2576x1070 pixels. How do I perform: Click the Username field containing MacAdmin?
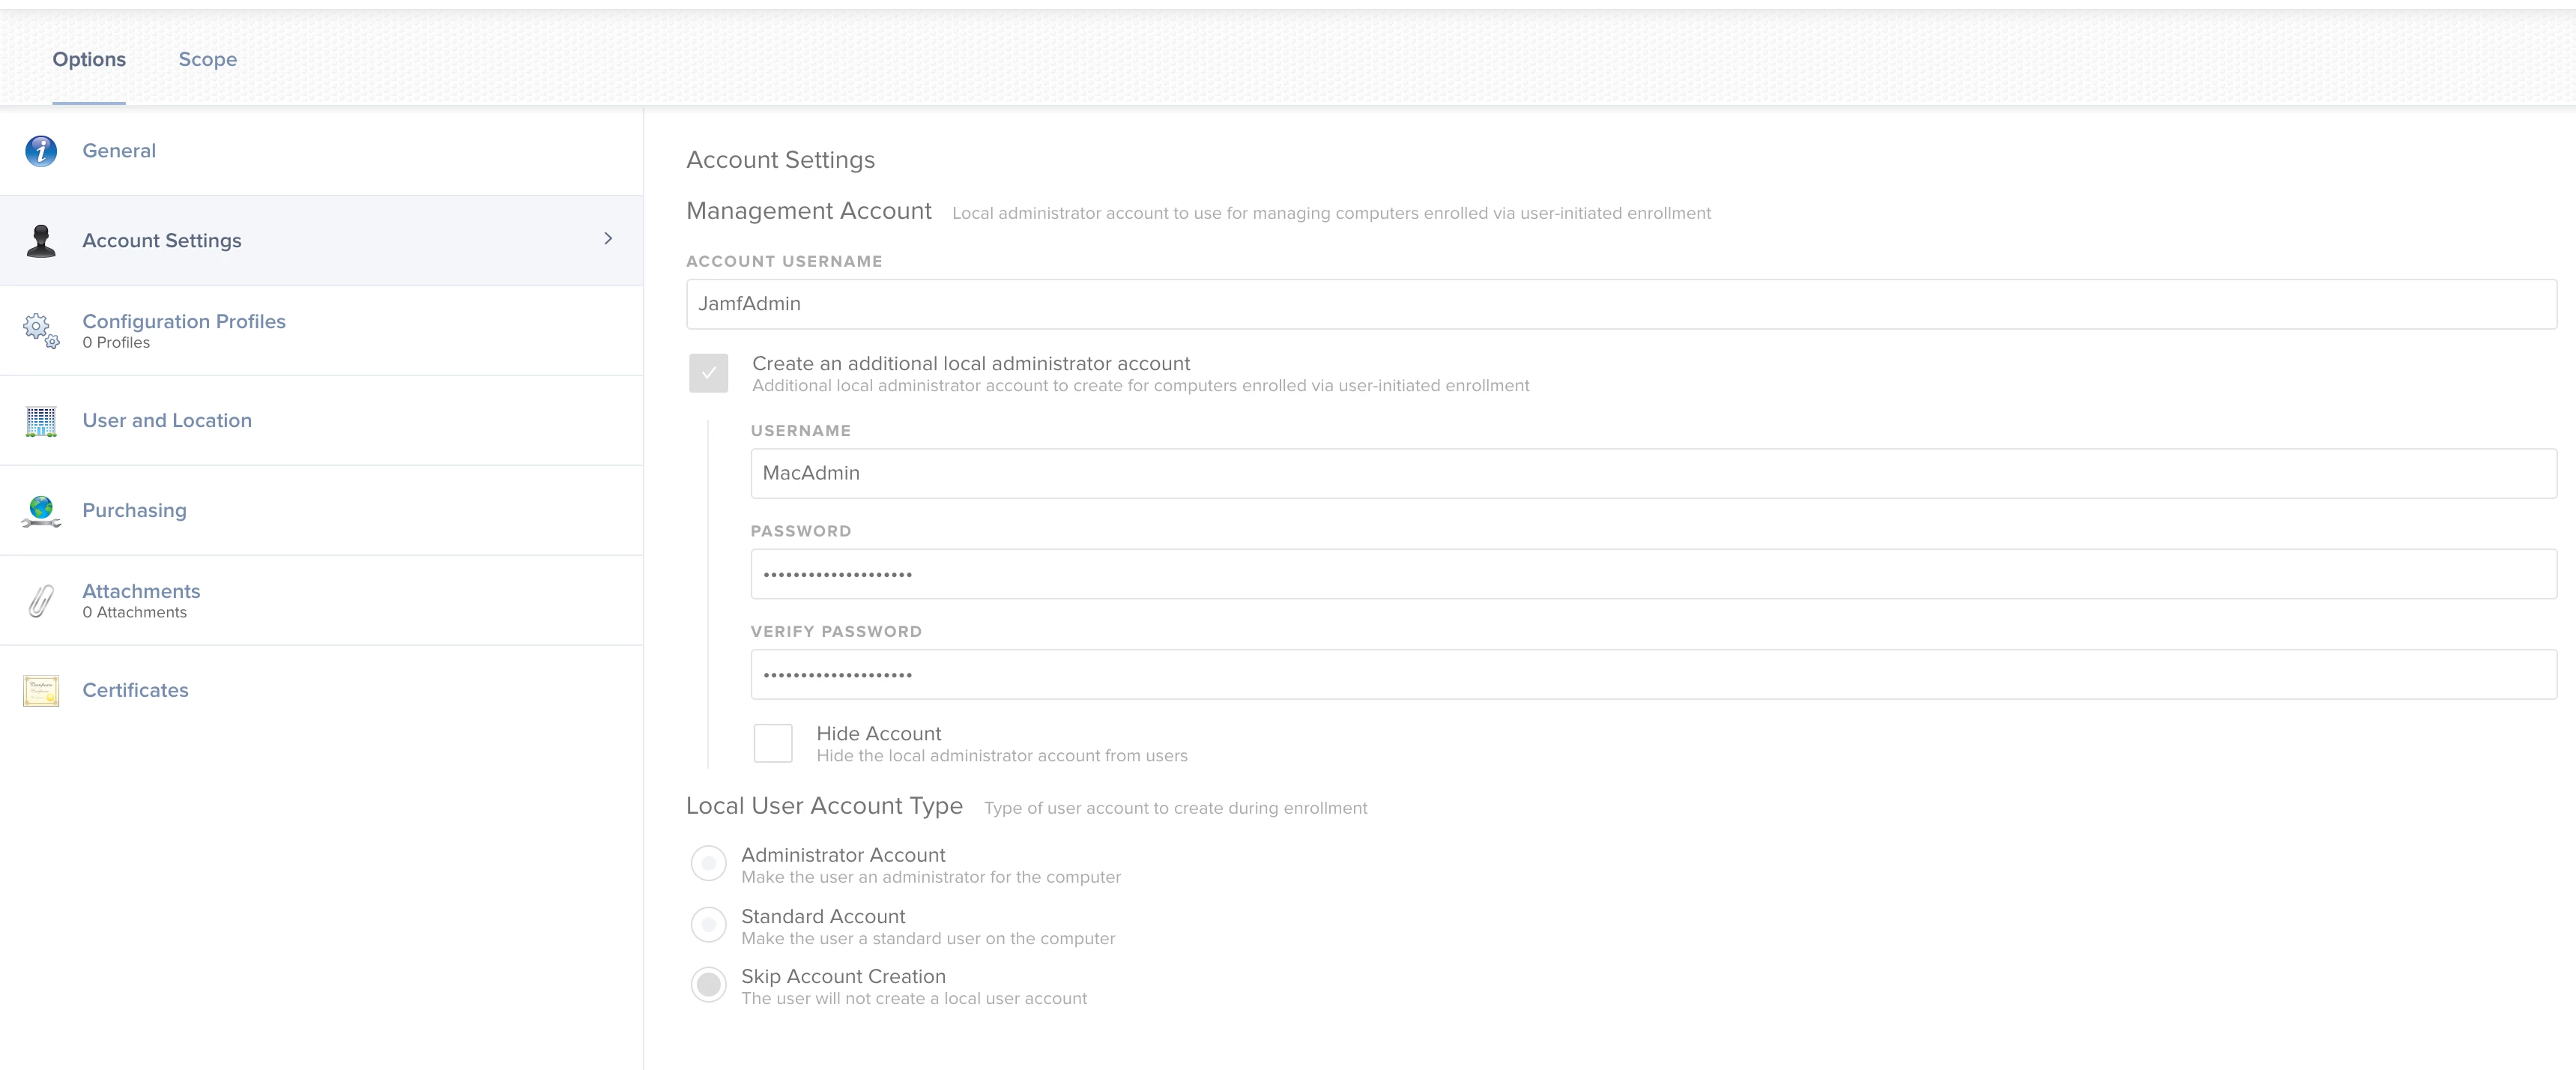click(x=1653, y=474)
